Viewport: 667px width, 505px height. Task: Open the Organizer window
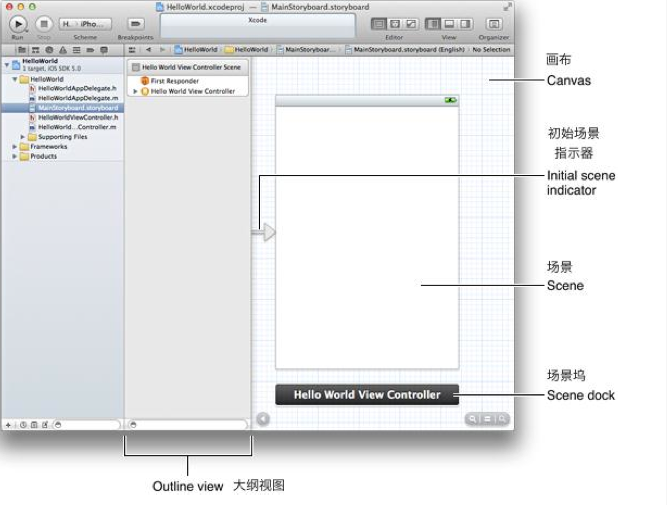pyautogui.click(x=493, y=24)
